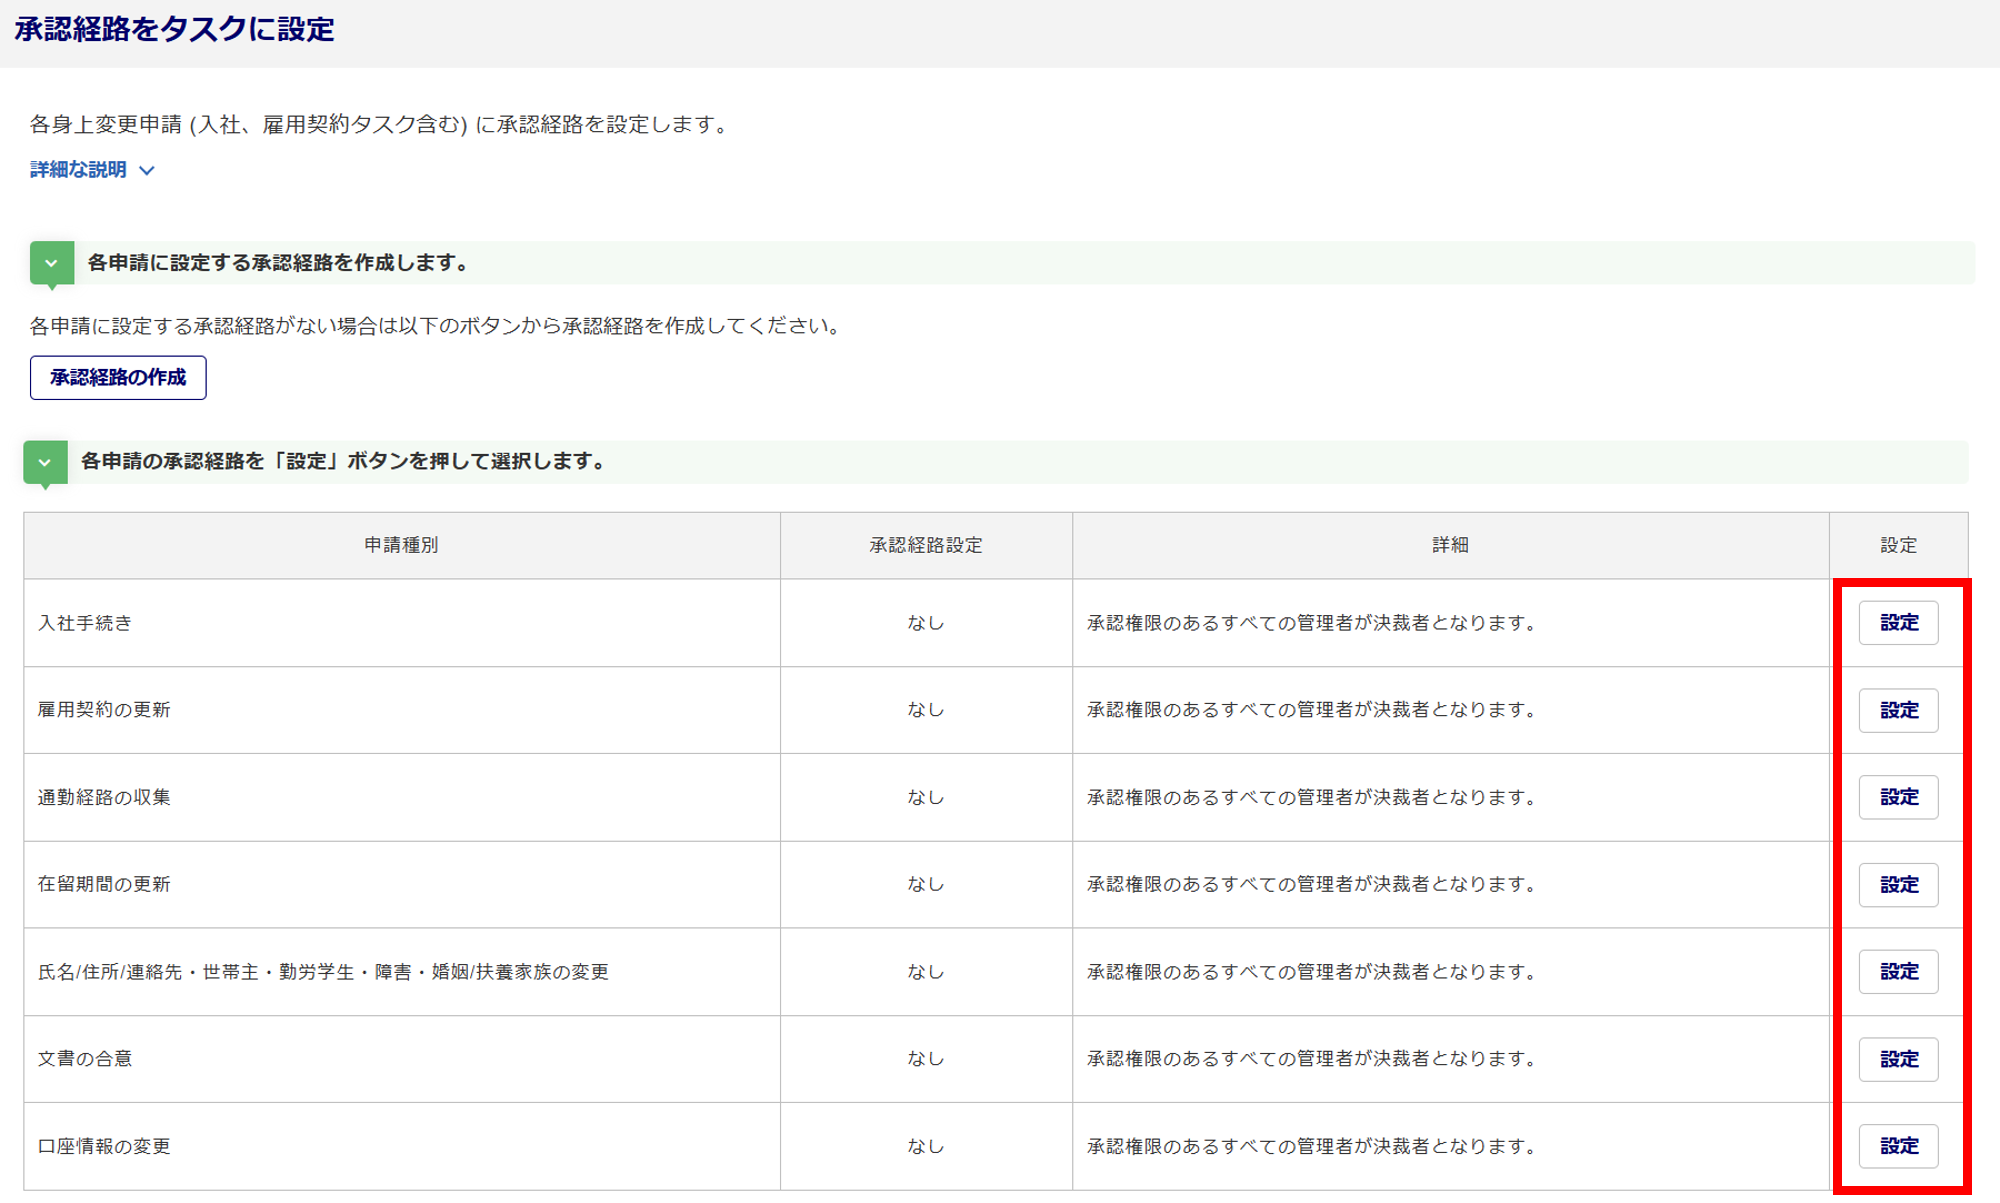
Task: Select the 入社手続き row label
Action: (85, 623)
